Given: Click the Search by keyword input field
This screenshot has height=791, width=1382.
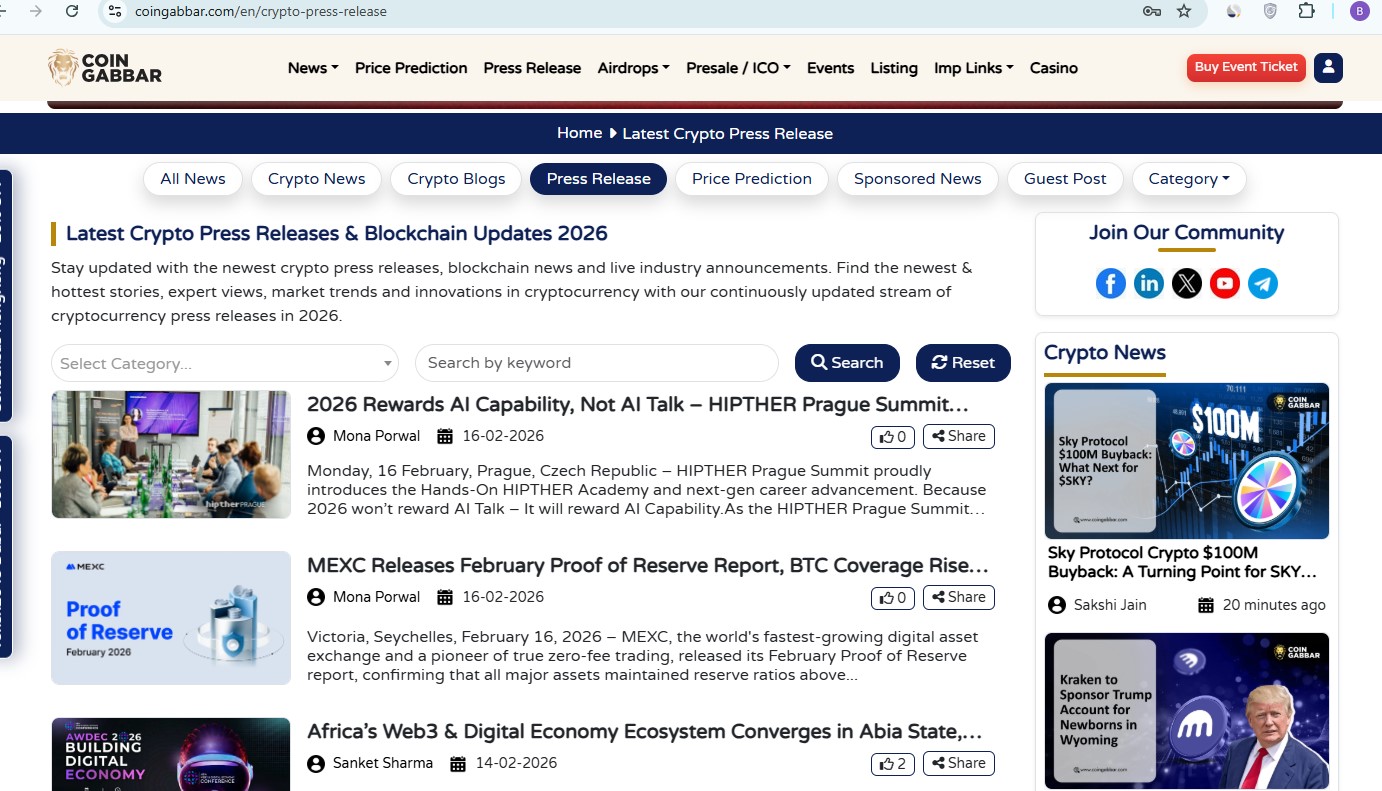Looking at the screenshot, I should (x=596, y=363).
